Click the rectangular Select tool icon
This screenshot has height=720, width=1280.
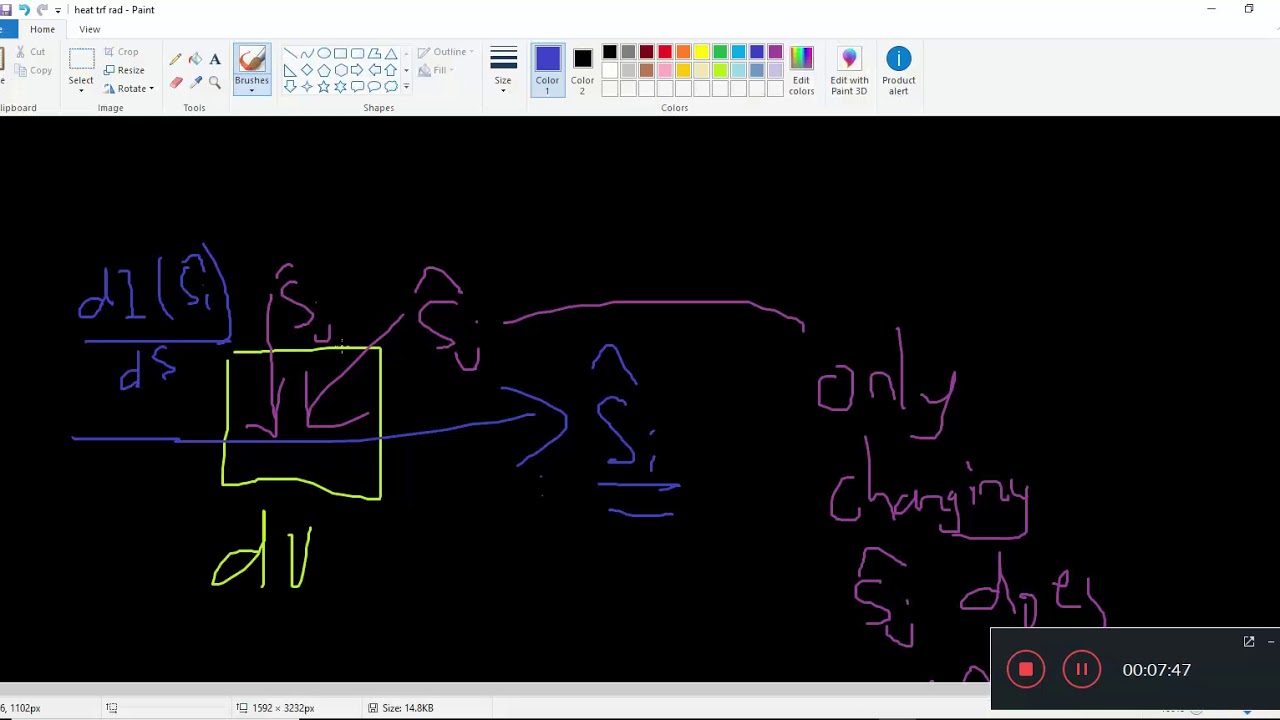point(81,59)
